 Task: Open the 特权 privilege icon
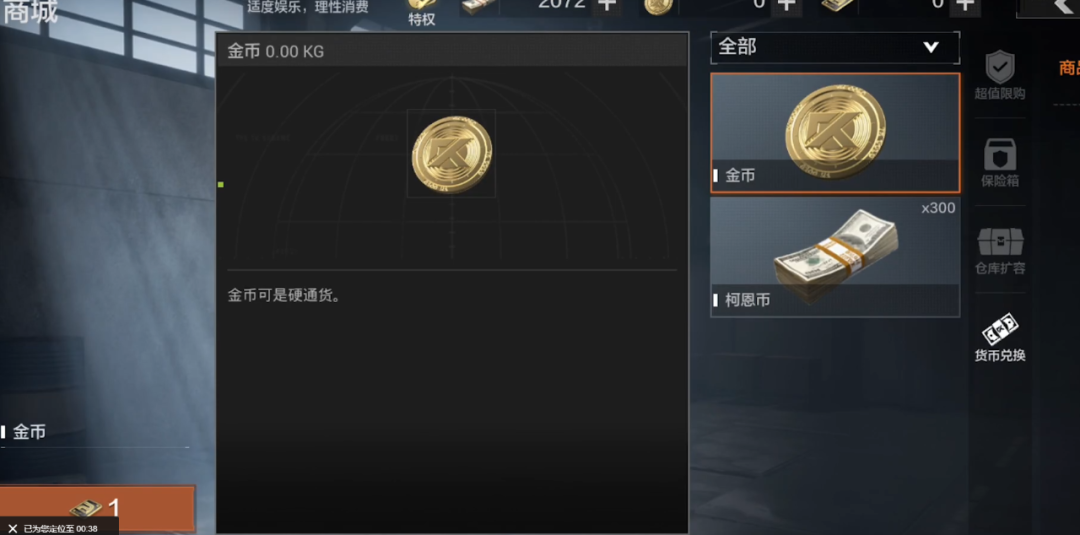pyautogui.click(x=422, y=12)
